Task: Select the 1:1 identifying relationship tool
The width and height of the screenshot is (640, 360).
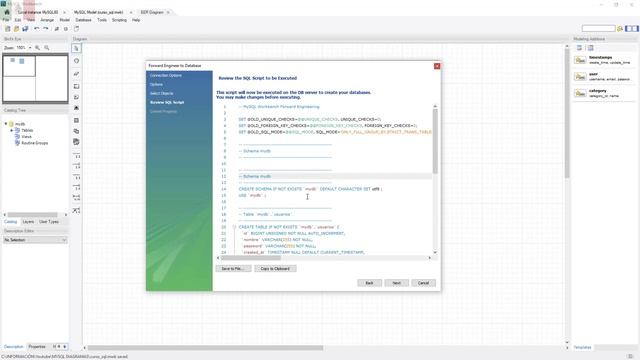Action: tap(76, 177)
